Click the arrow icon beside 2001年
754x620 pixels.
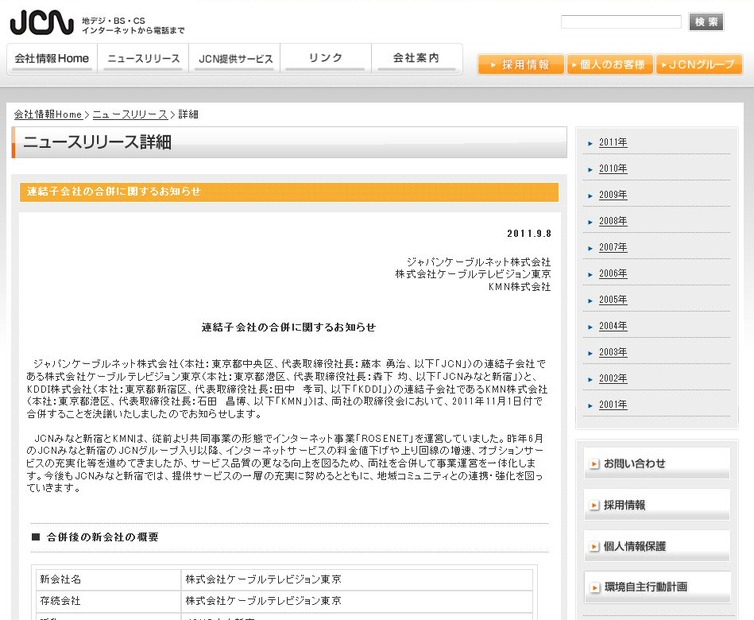coord(590,405)
